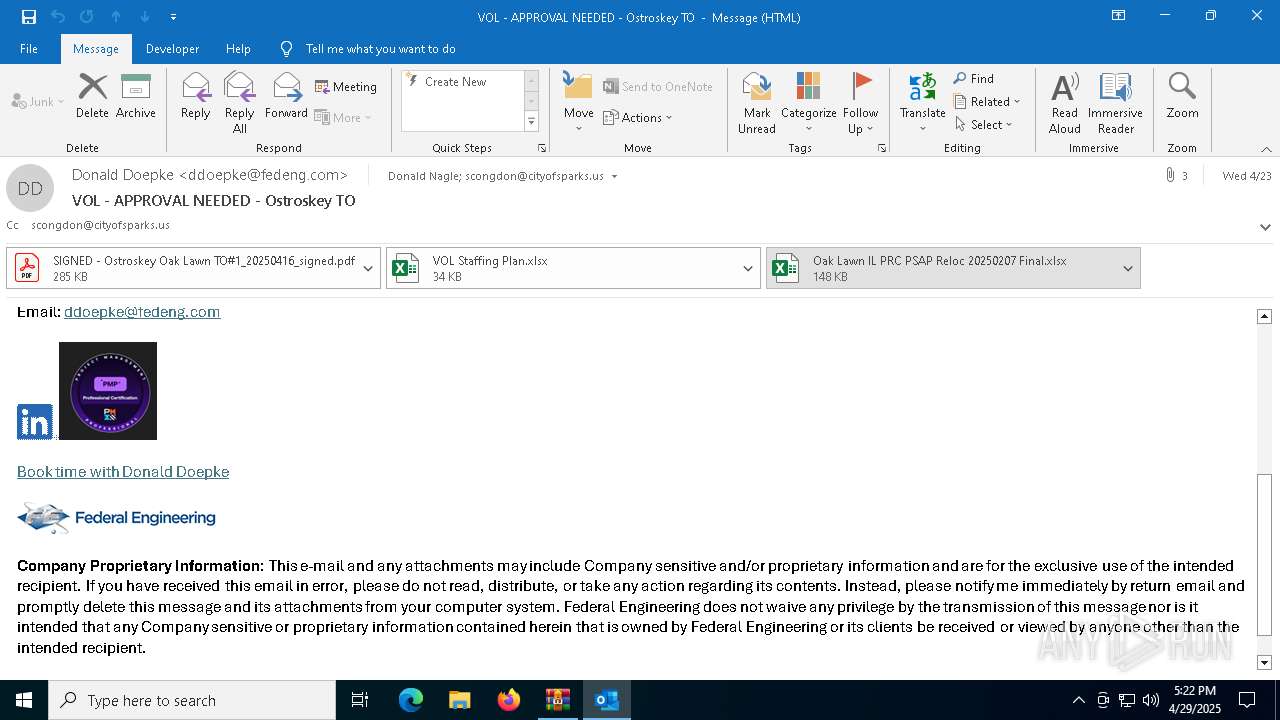Viewport: 1280px width, 720px height.
Task: Click the sender avatar DD
Action: [30, 188]
